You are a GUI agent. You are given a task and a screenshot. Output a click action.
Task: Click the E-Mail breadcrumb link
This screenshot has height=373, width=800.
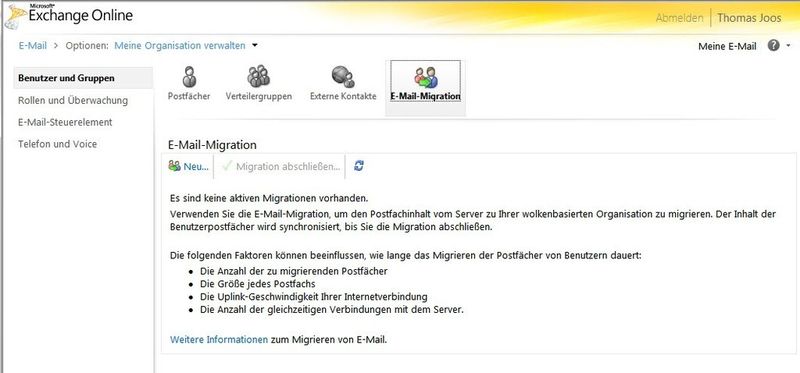pos(33,45)
